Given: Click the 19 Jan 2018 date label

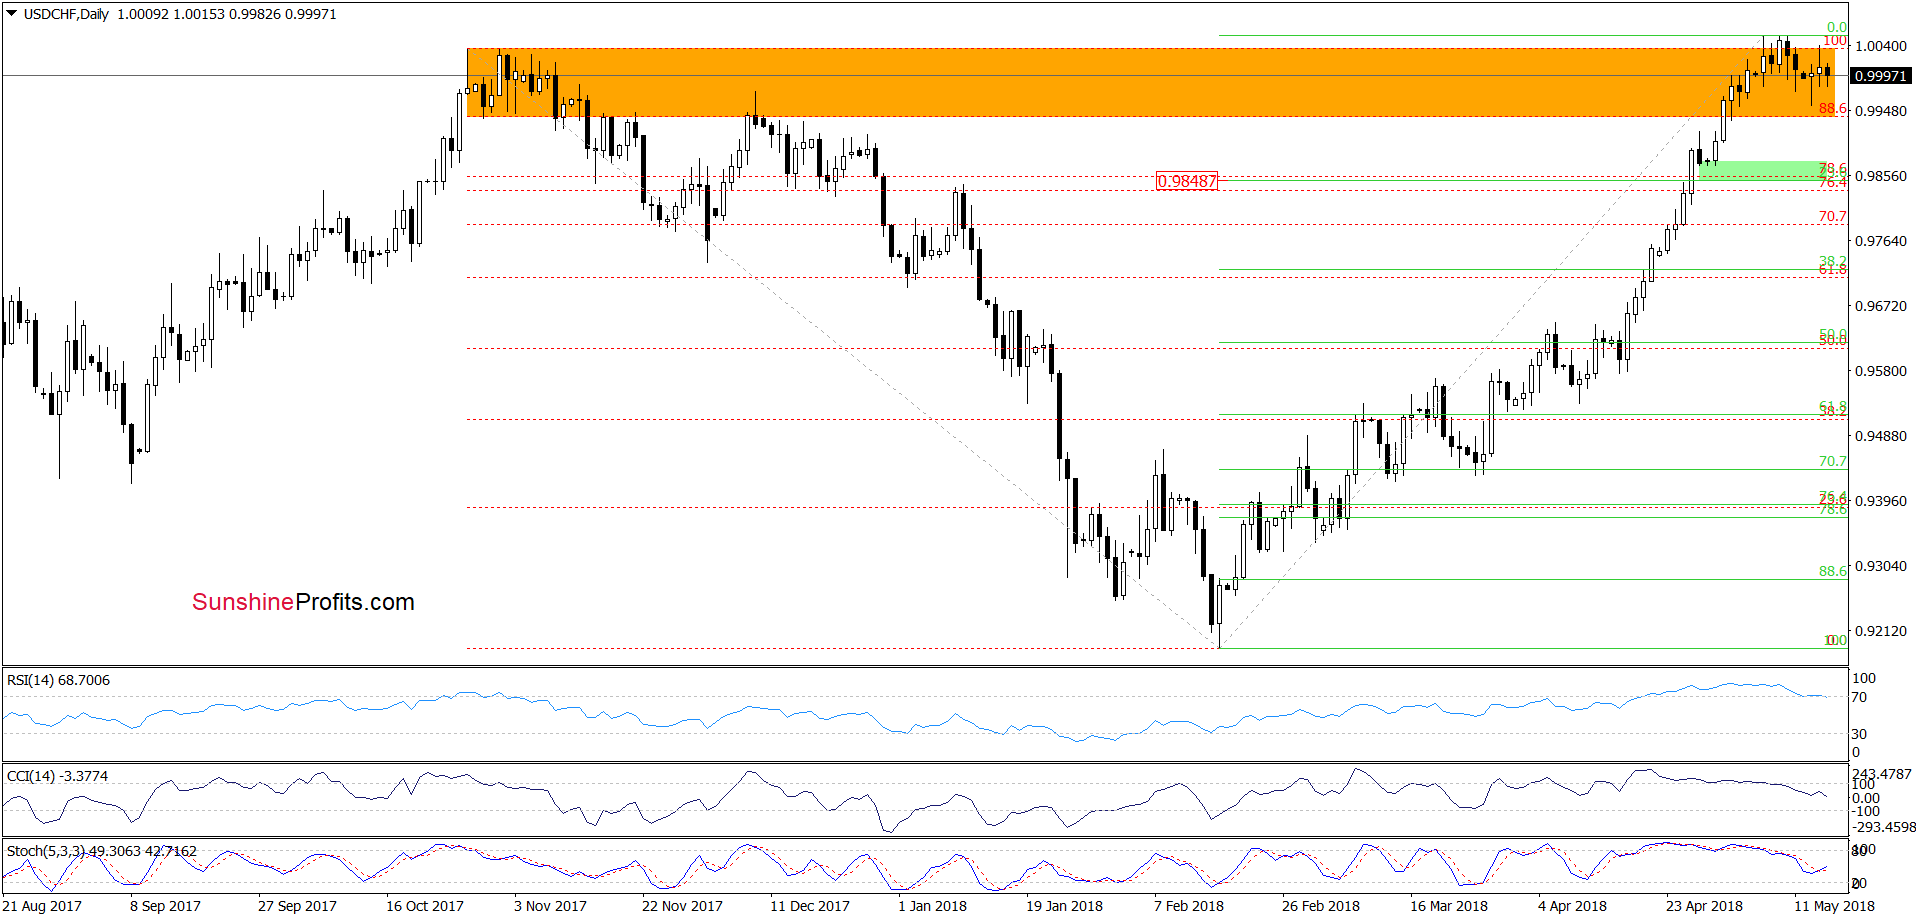Looking at the screenshot, I should [x=1064, y=906].
